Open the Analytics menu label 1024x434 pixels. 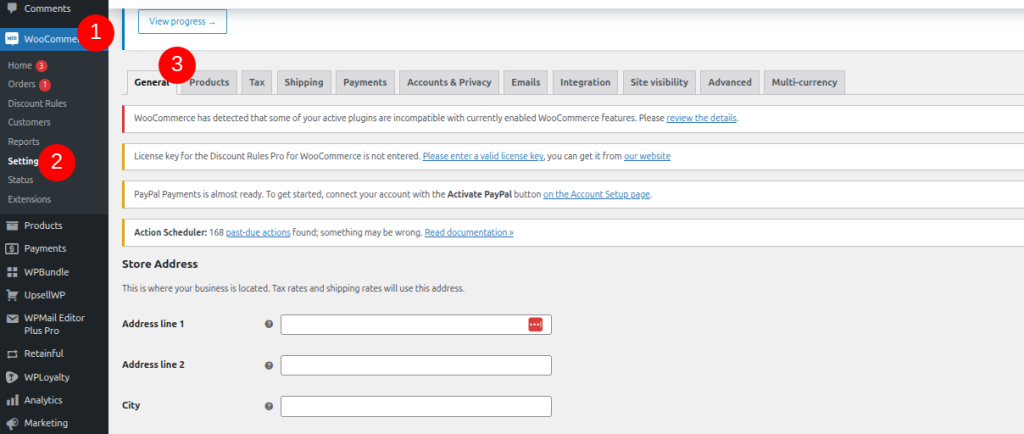pyautogui.click(x=43, y=400)
